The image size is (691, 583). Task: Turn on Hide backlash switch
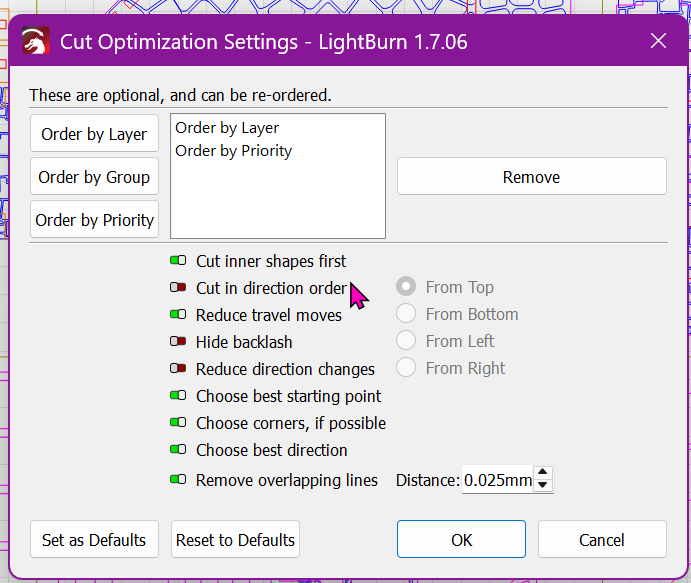(x=178, y=341)
